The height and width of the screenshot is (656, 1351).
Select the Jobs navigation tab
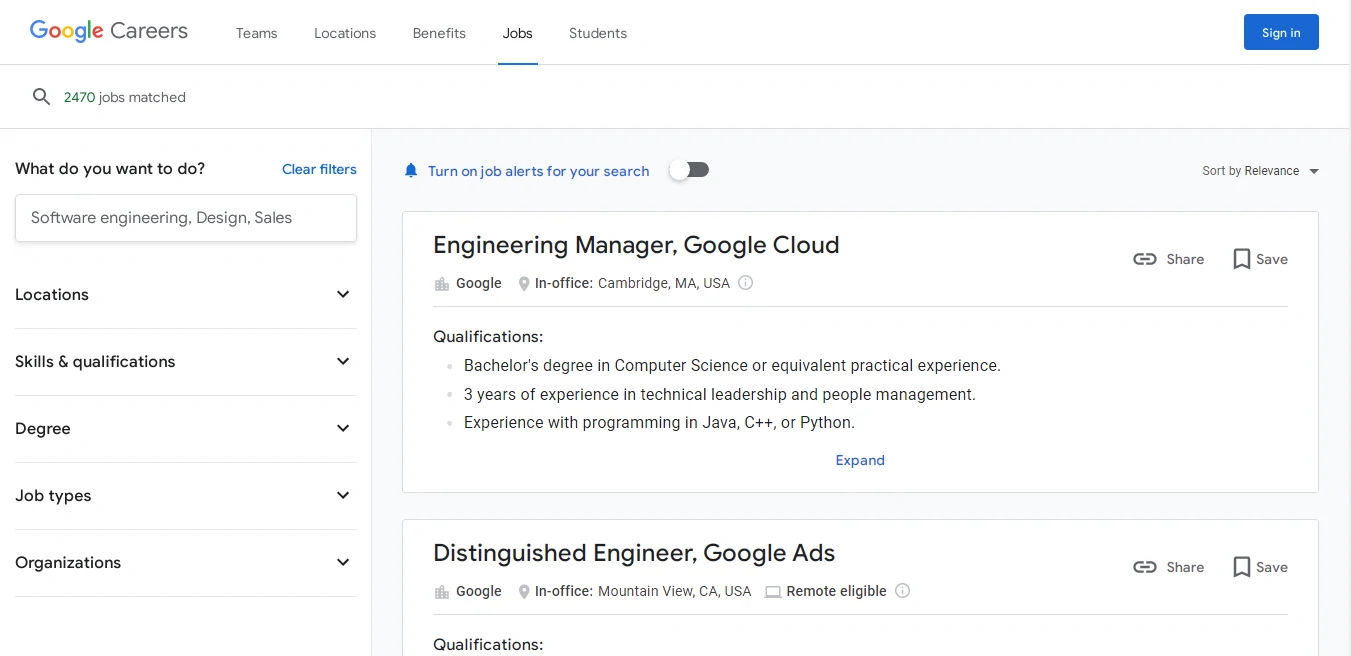click(518, 33)
